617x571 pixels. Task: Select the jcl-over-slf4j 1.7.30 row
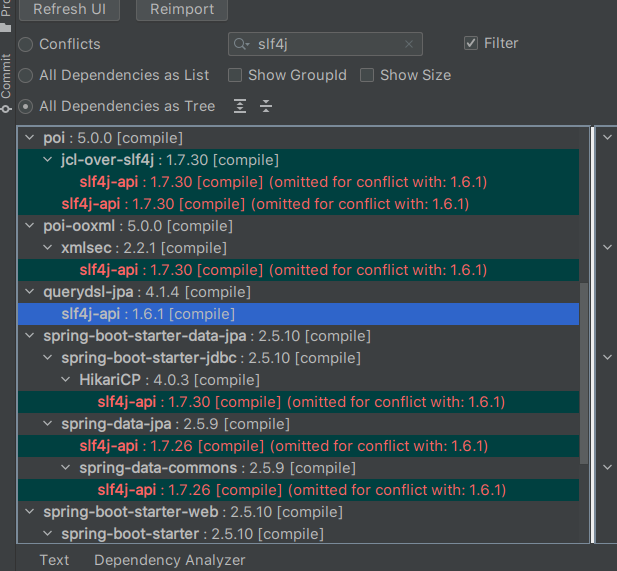point(298,160)
